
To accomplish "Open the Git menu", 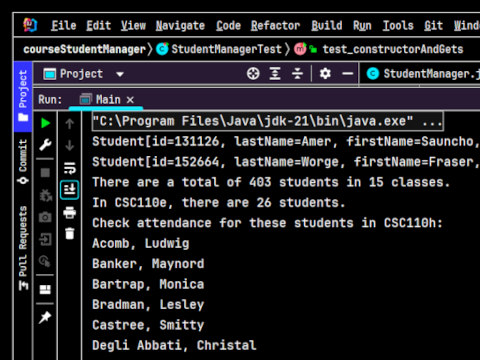I will click(433, 26).
